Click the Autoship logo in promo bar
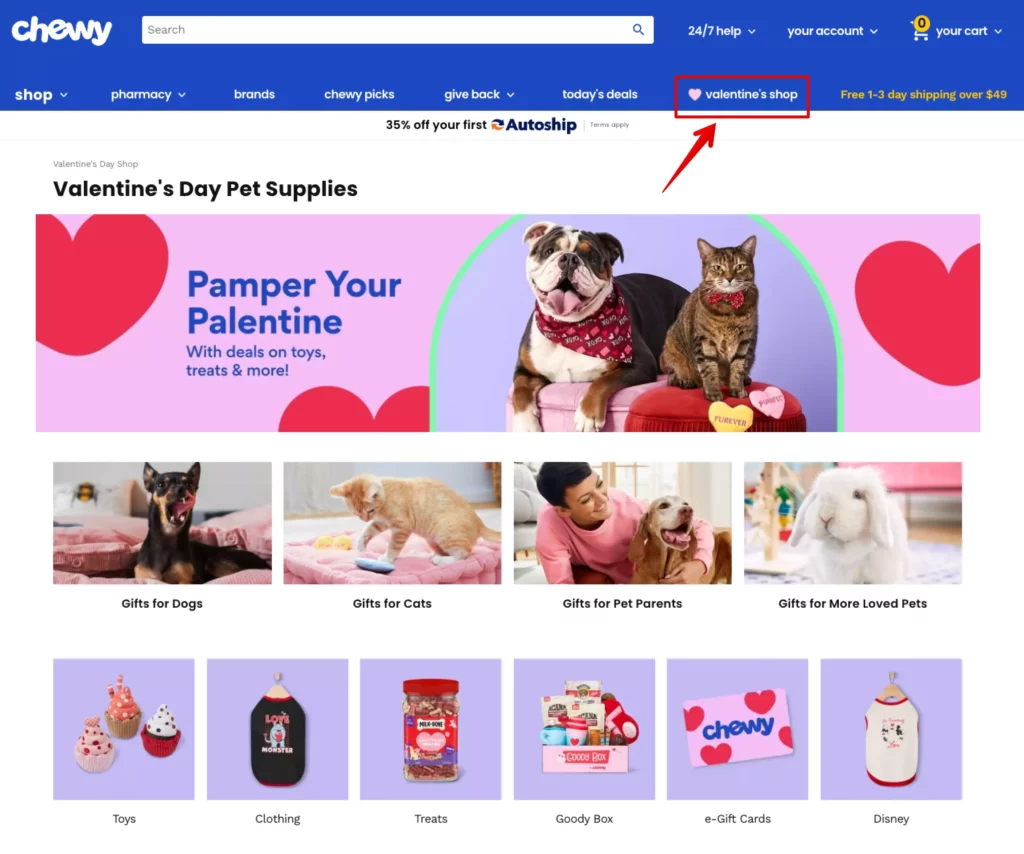This screenshot has width=1024, height=854. pos(534,125)
